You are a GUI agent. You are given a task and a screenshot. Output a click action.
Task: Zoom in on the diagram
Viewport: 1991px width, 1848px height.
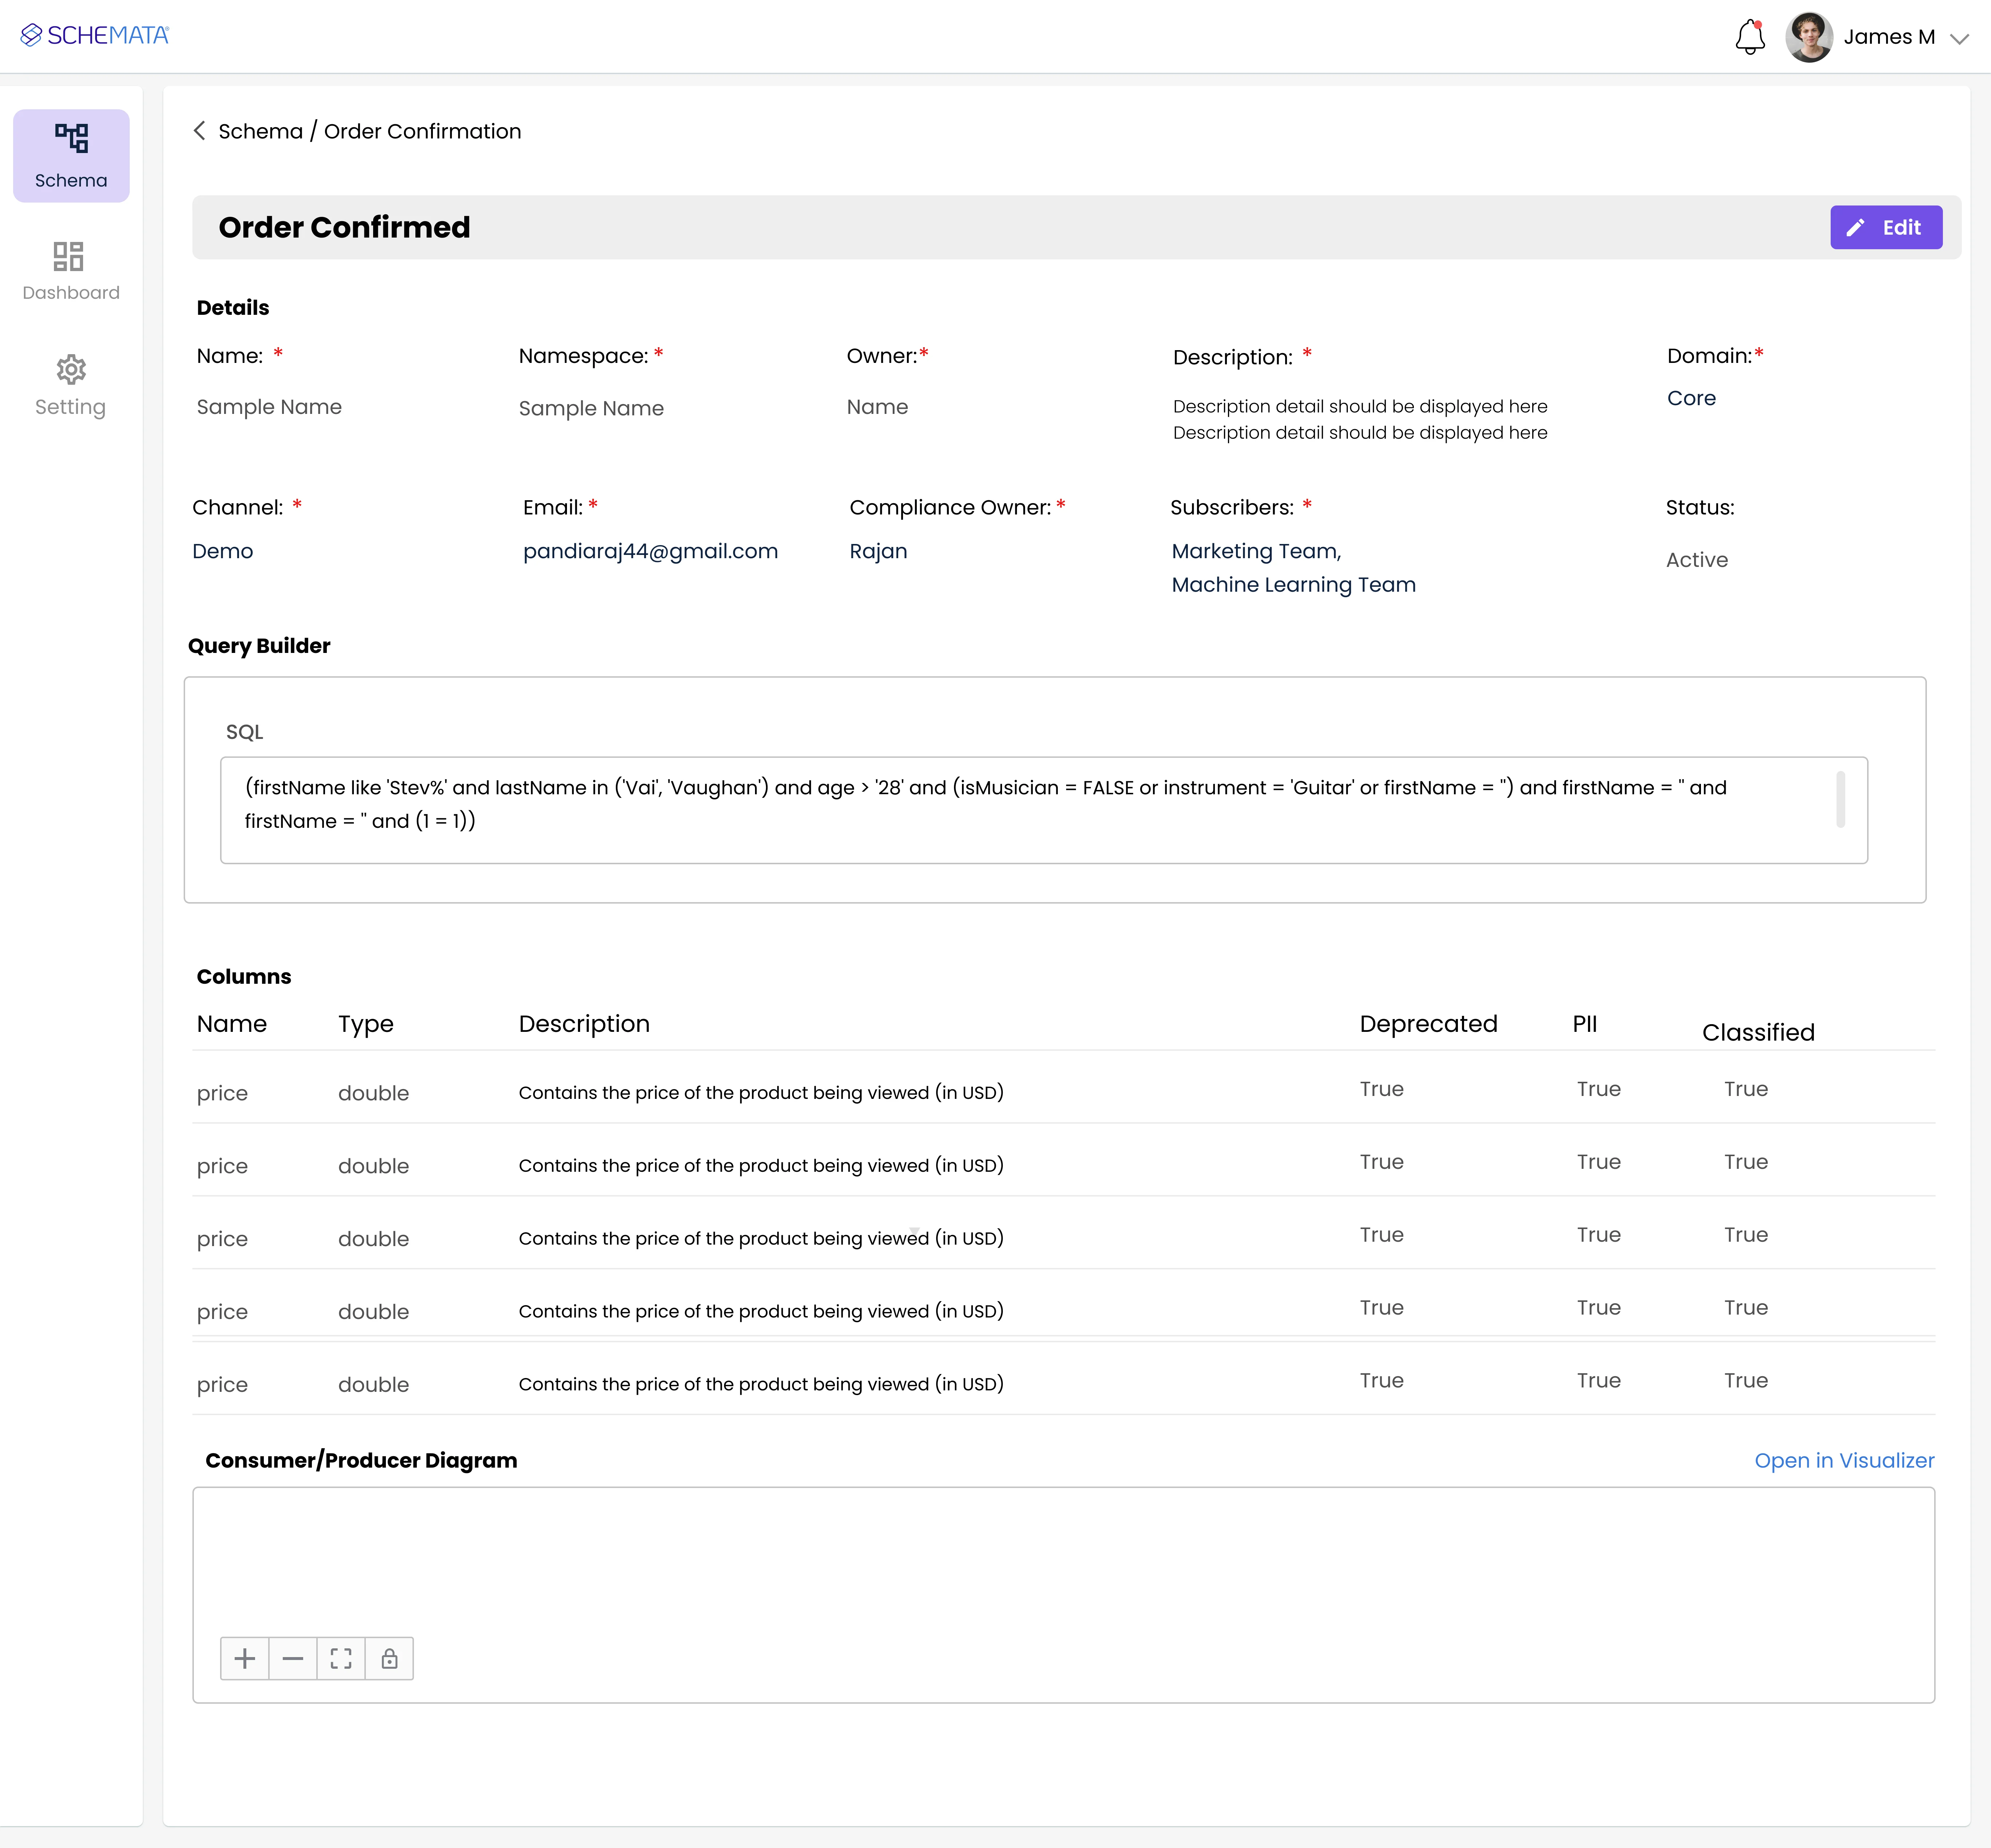(245, 1659)
